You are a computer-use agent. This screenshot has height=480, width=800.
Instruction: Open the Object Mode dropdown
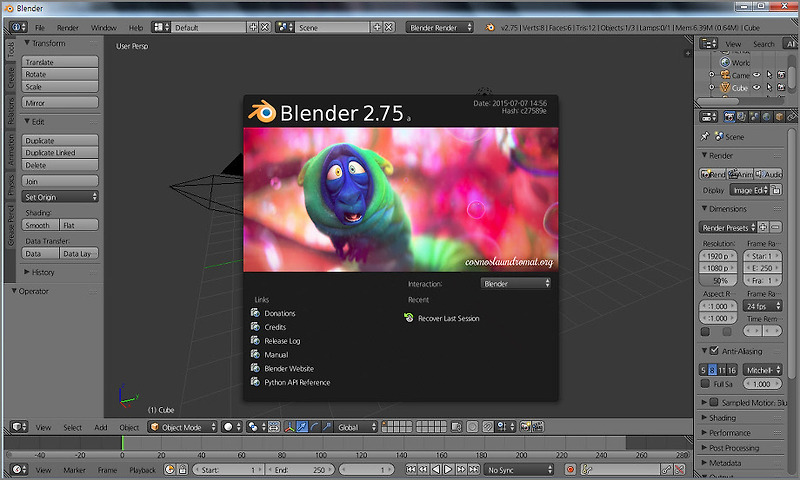[x=183, y=427]
